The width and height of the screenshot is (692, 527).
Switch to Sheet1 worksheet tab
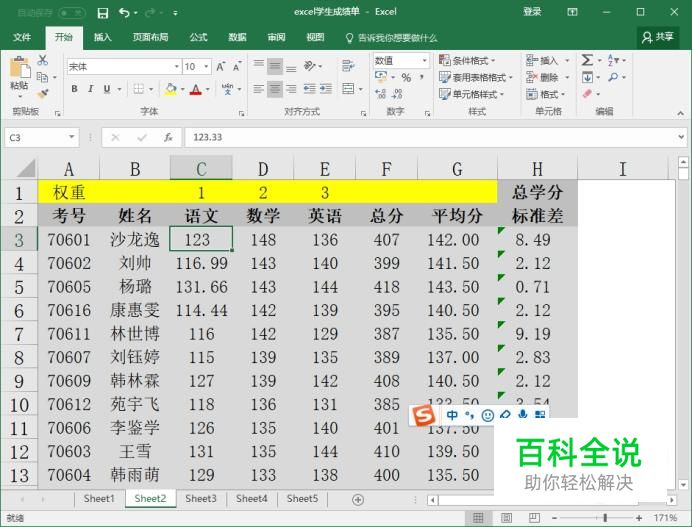[x=99, y=499]
